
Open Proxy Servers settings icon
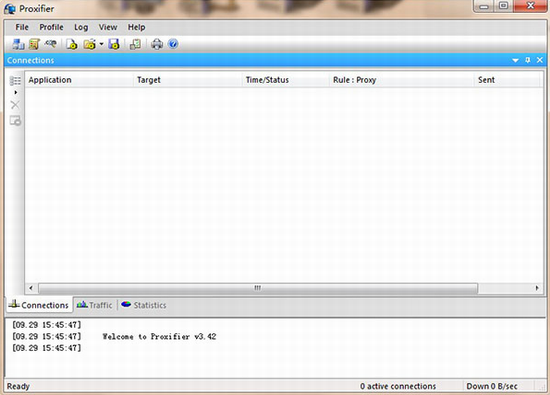pyautogui.click(x=18, y=44)
